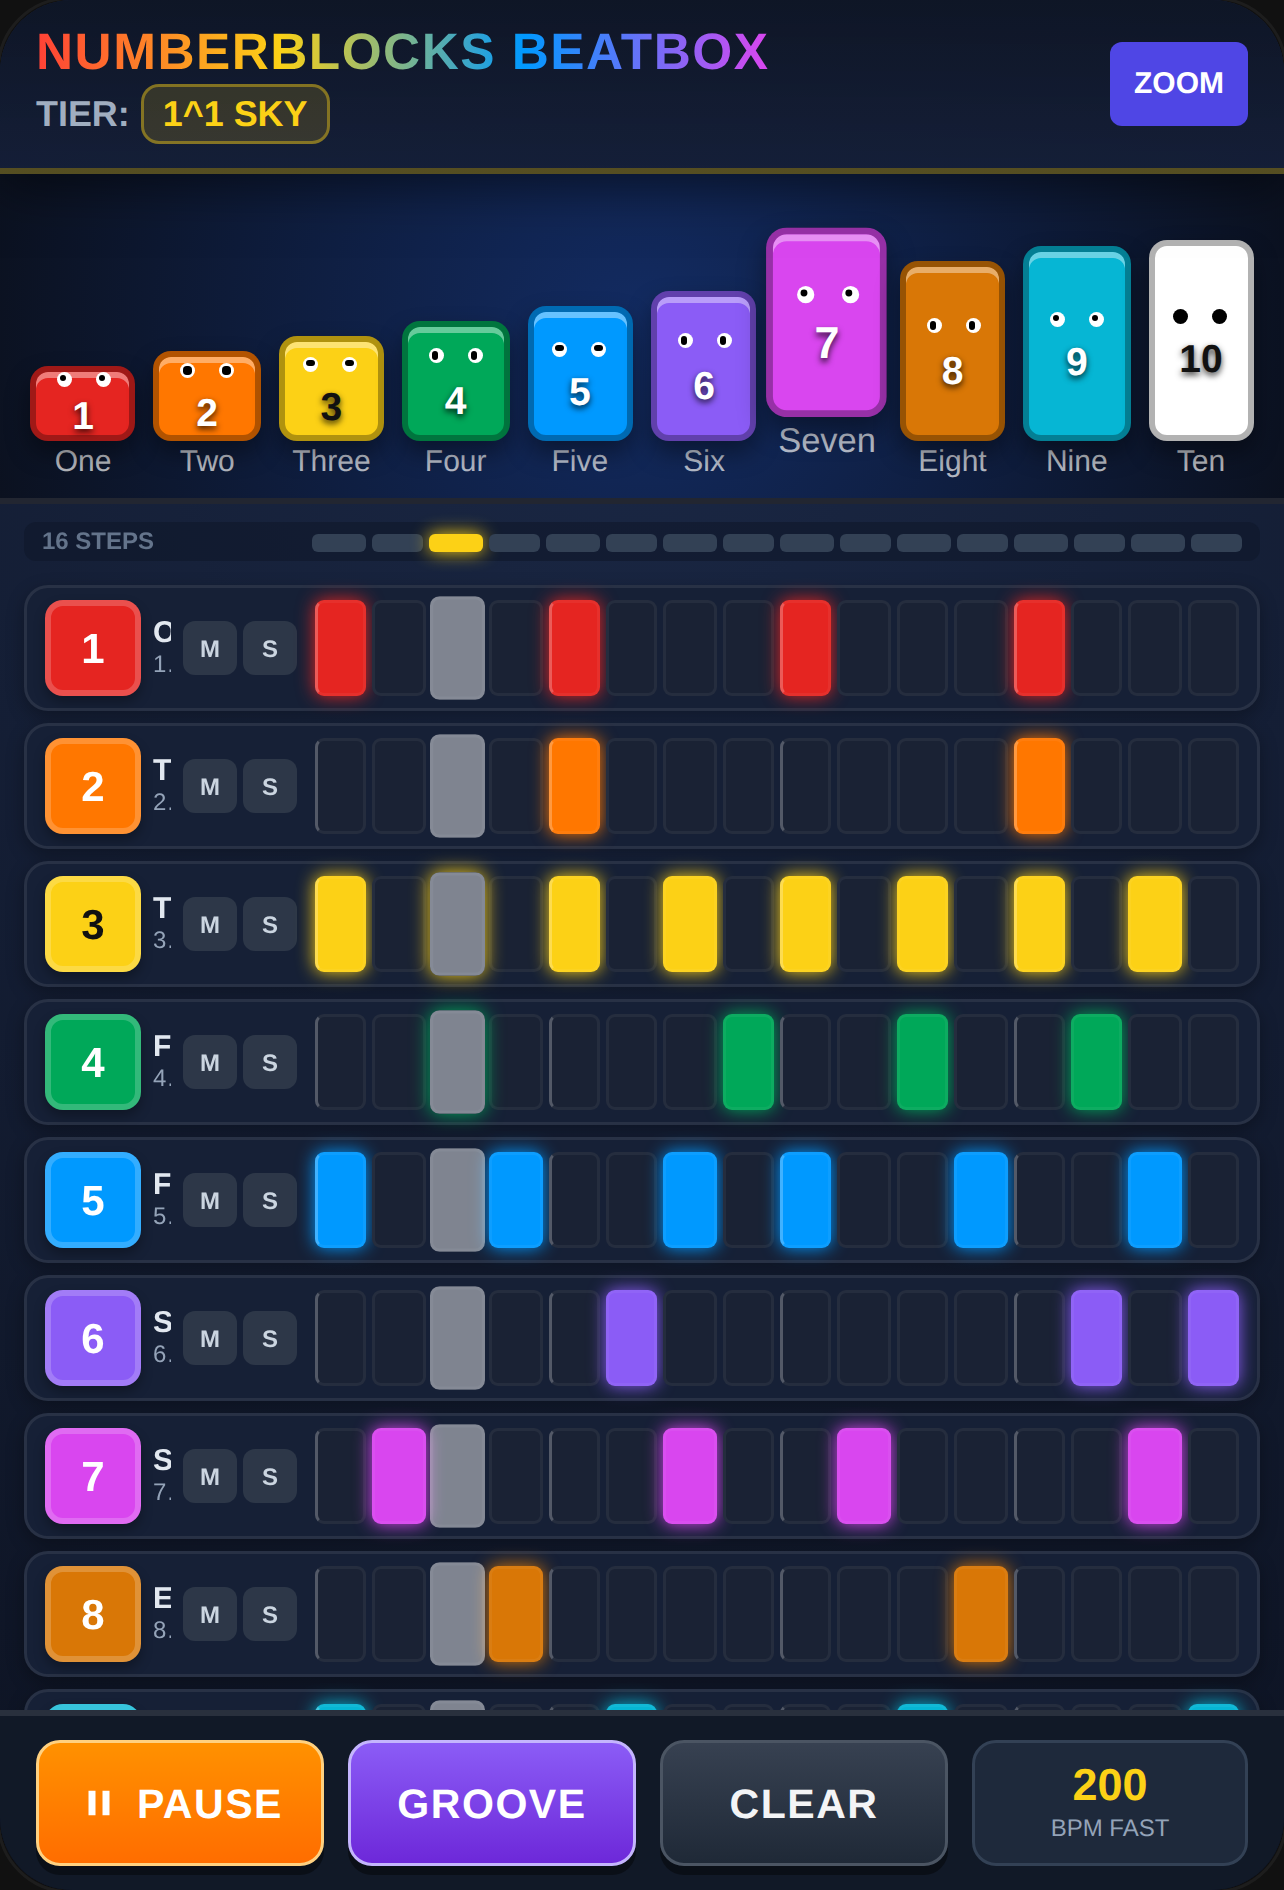Turn off track 1 first red step
1284x1890 pixels.
click(x=341, y=648)
